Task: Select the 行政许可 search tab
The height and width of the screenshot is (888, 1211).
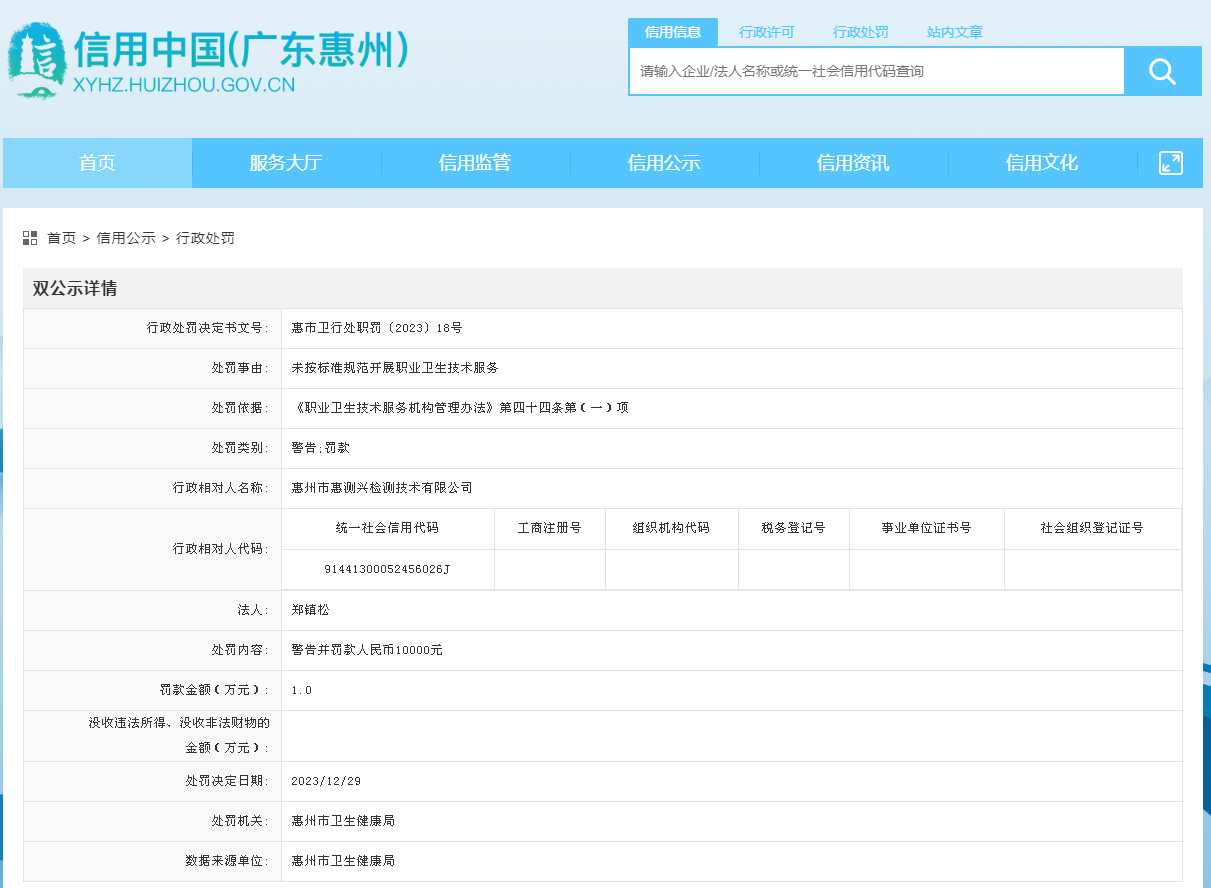Action: tap(767, 32)
